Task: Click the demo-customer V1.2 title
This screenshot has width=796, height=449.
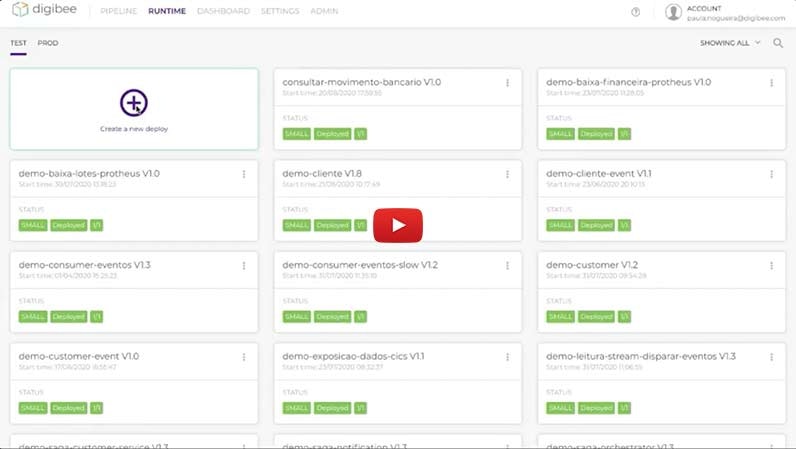Action: [592, 265]
